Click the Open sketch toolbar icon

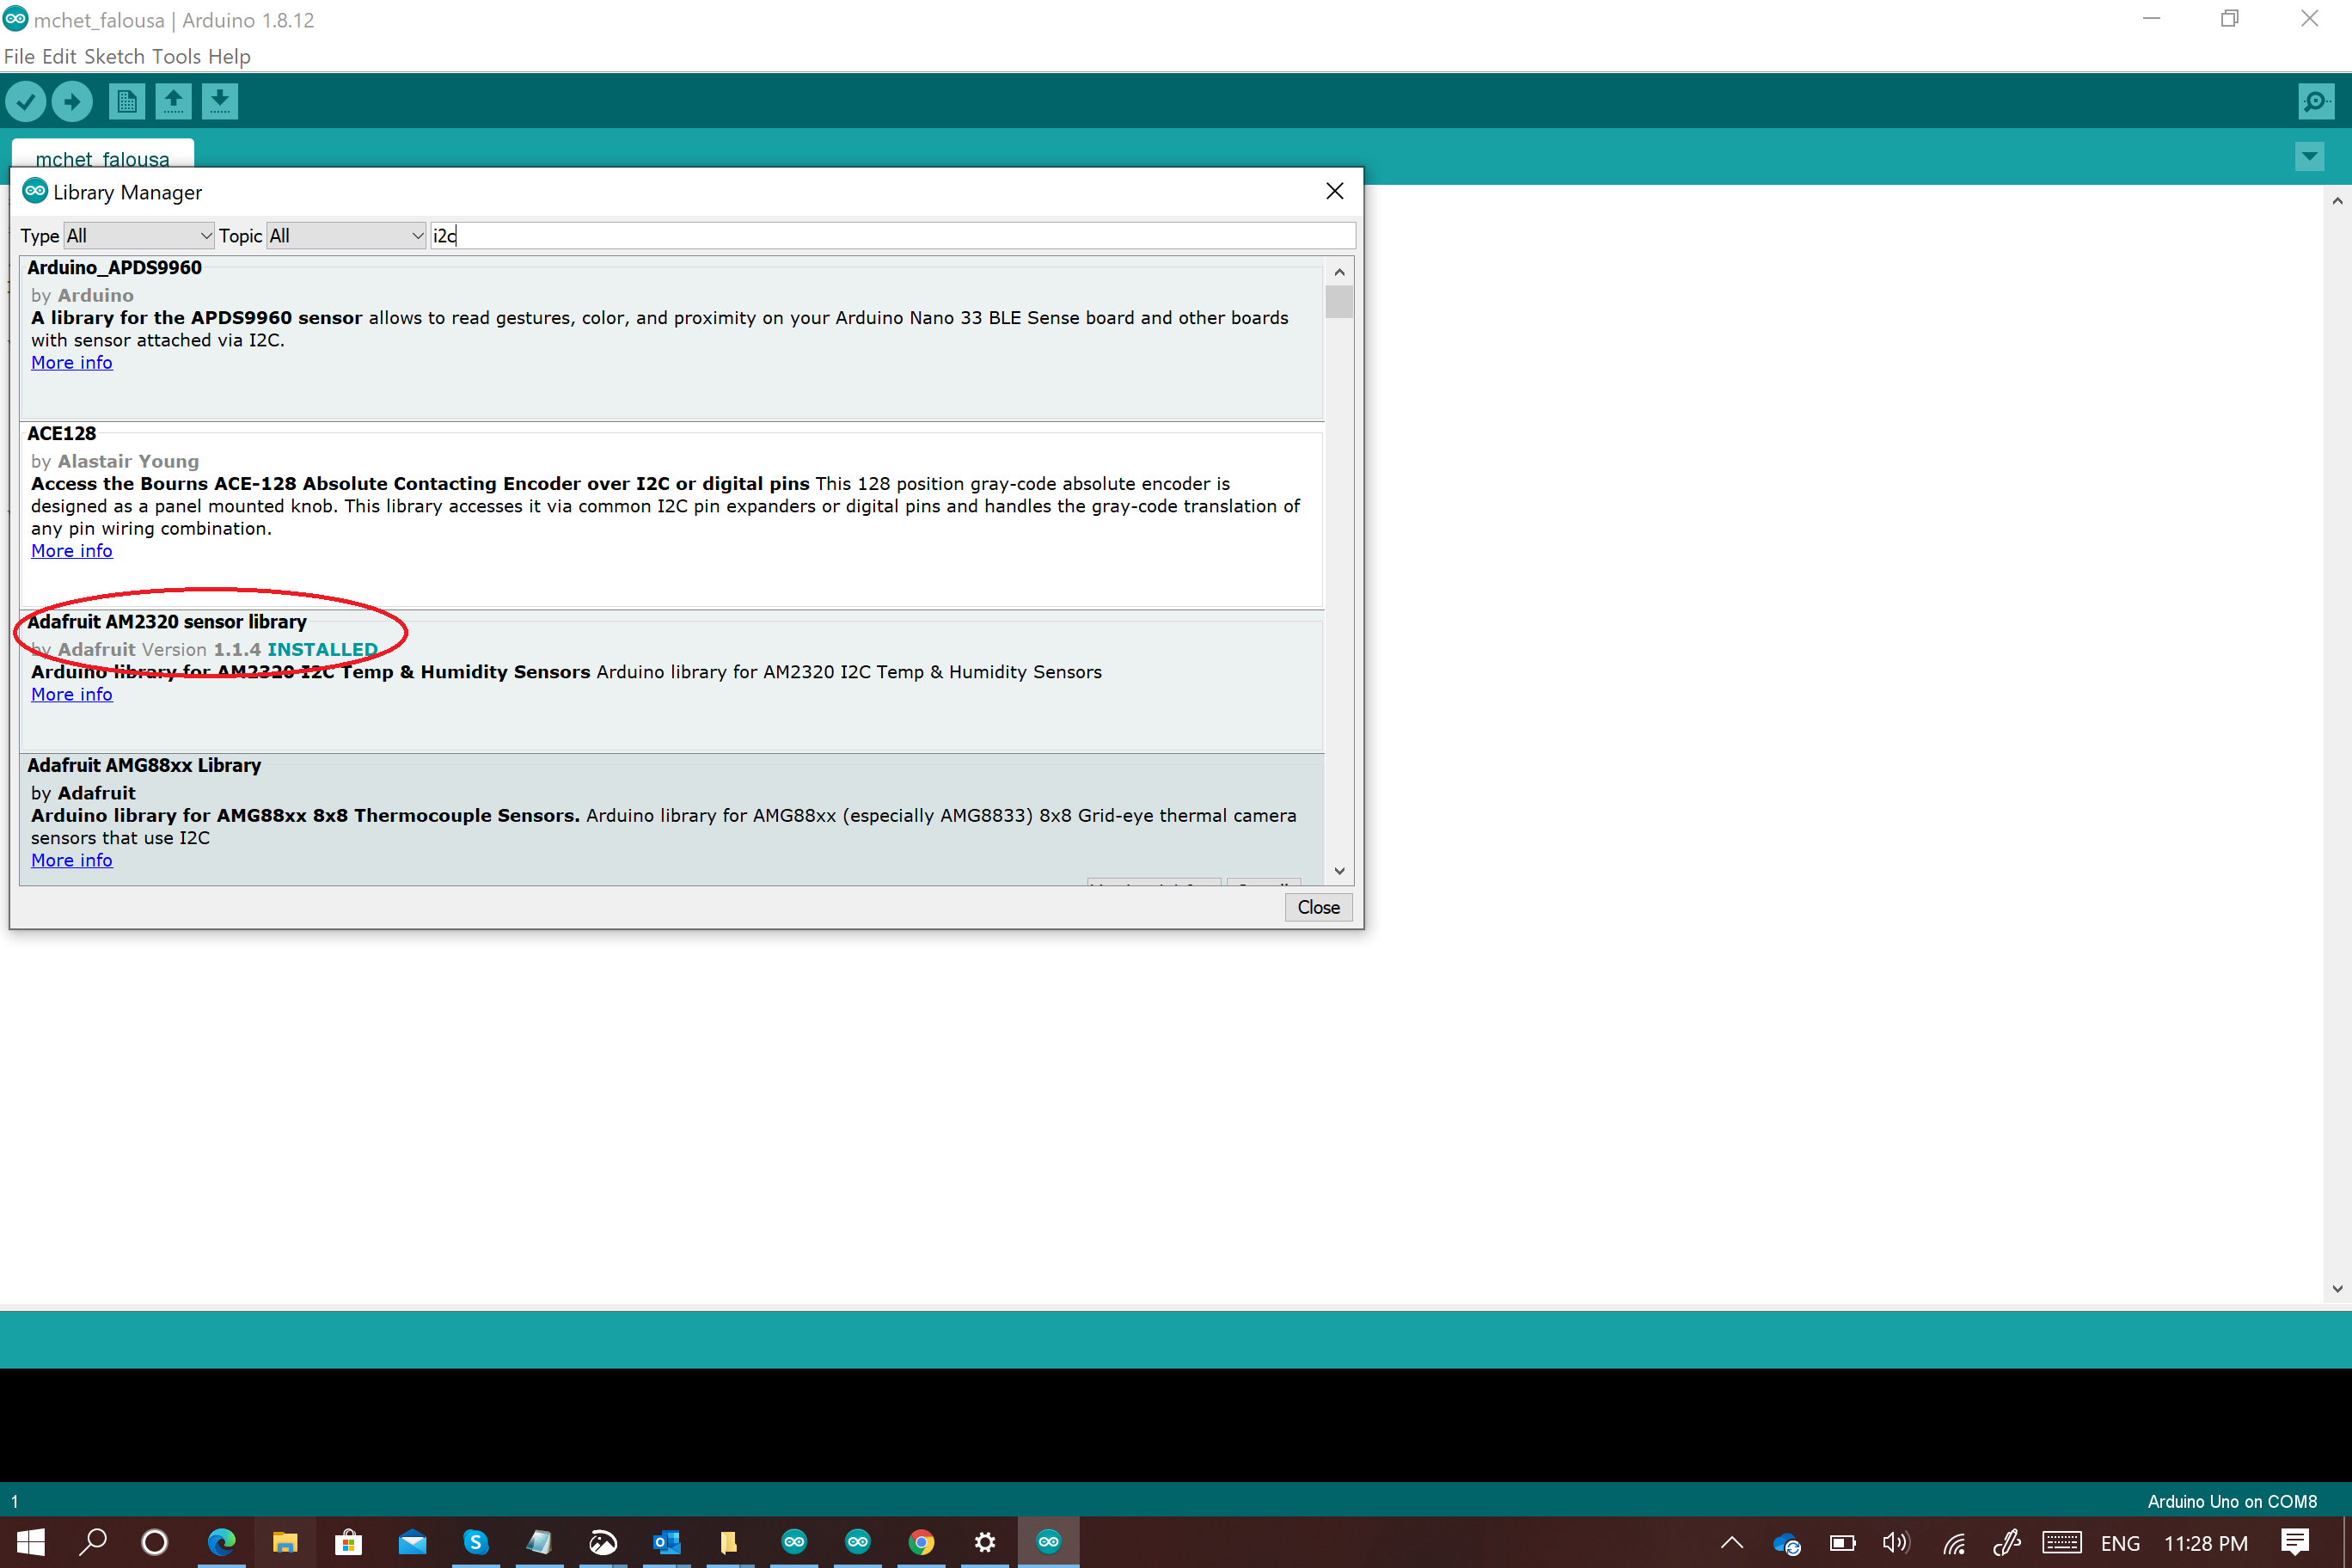tap(173, 101)
